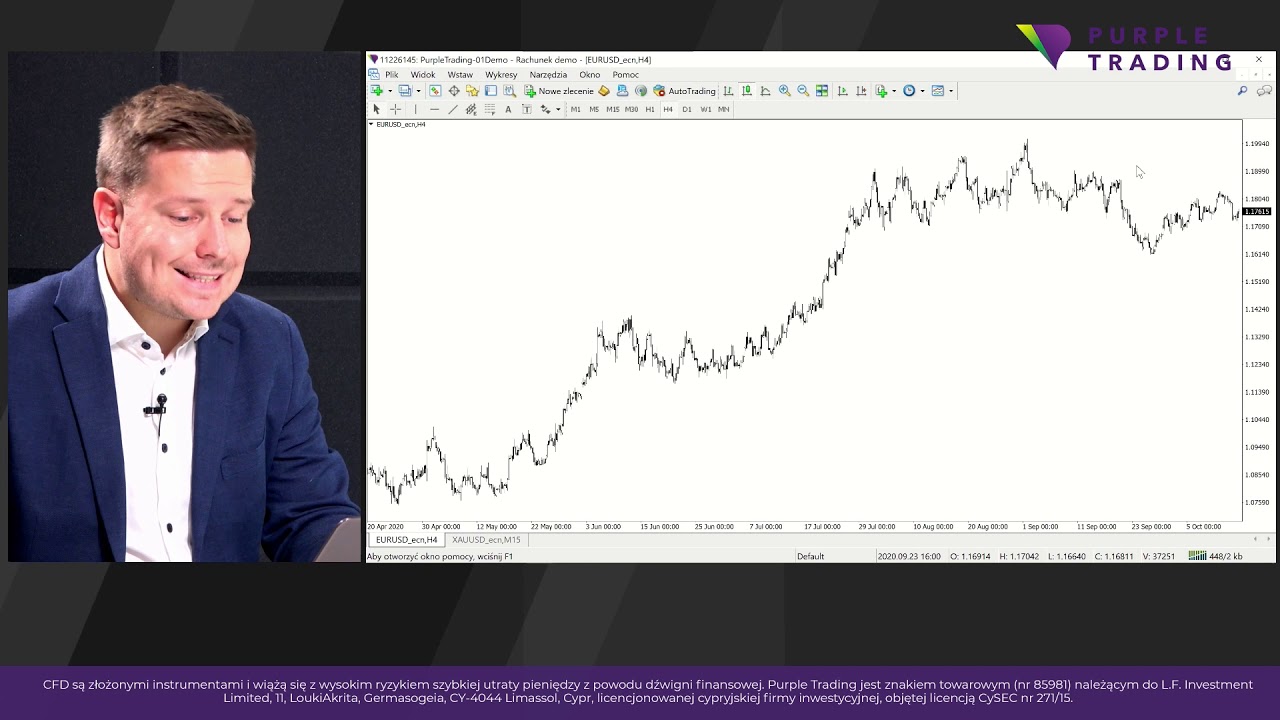Switch to line chart display
The height and width of the screenshot is (720, 1280).
(765, 91)
